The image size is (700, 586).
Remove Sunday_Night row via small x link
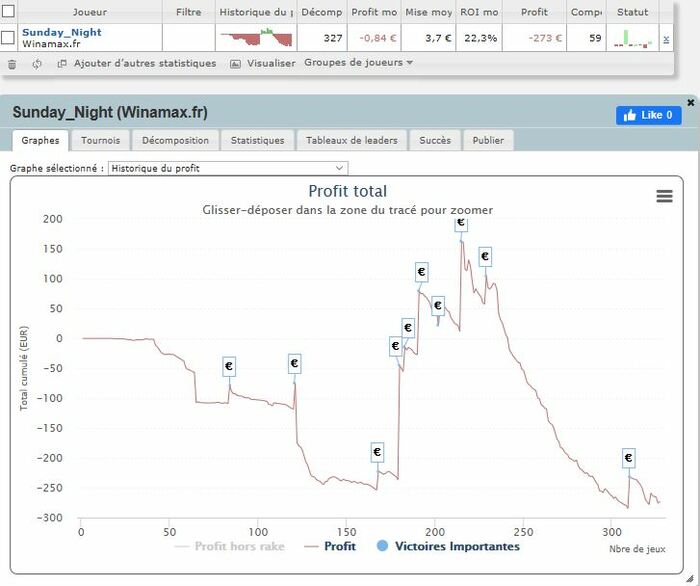(666, 39)
